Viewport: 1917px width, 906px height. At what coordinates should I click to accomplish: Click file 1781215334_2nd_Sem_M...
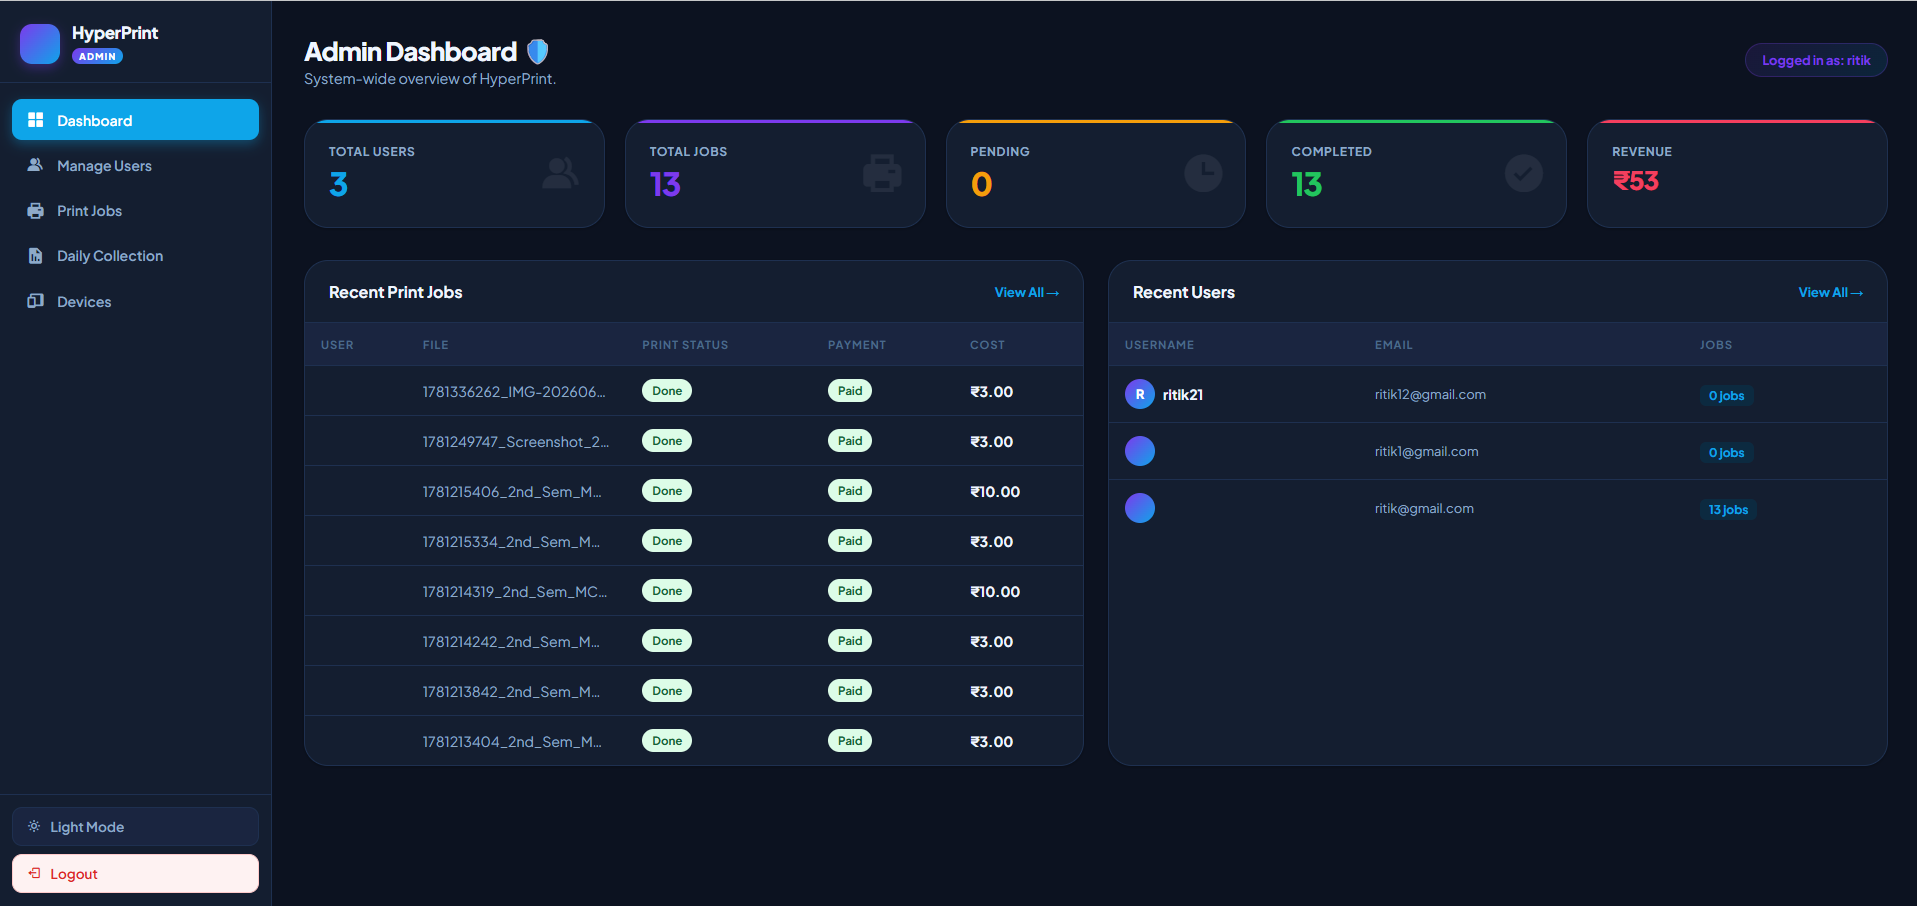(x=511, y=541)
